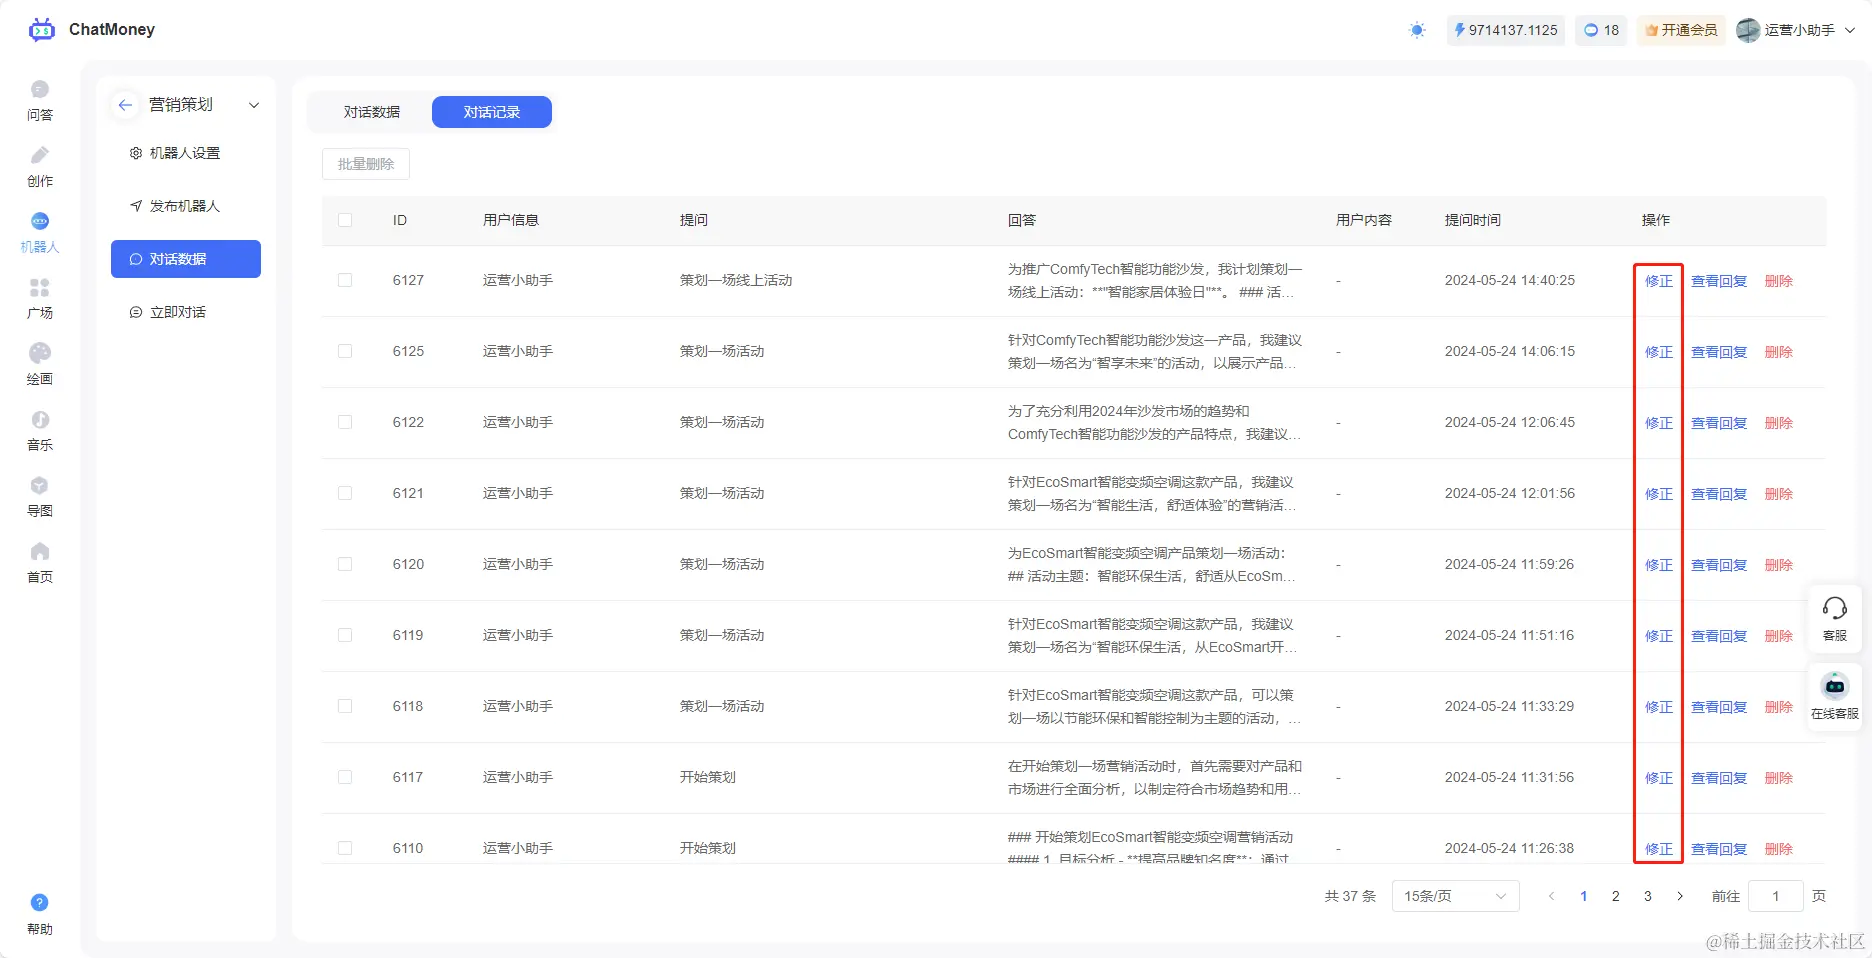Click 删除 for record 6122

[1779, 423]
